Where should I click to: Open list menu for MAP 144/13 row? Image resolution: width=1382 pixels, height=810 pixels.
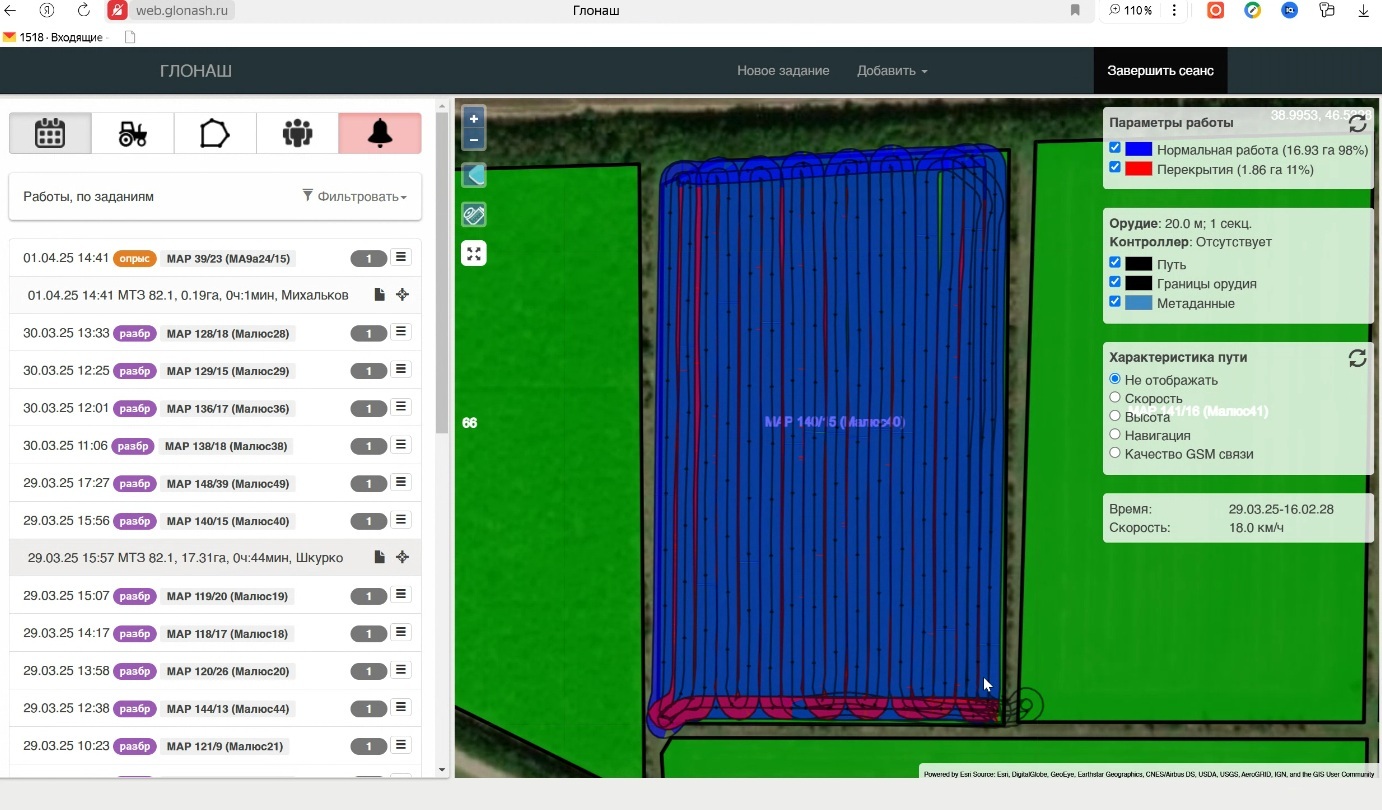click(401, 707)
